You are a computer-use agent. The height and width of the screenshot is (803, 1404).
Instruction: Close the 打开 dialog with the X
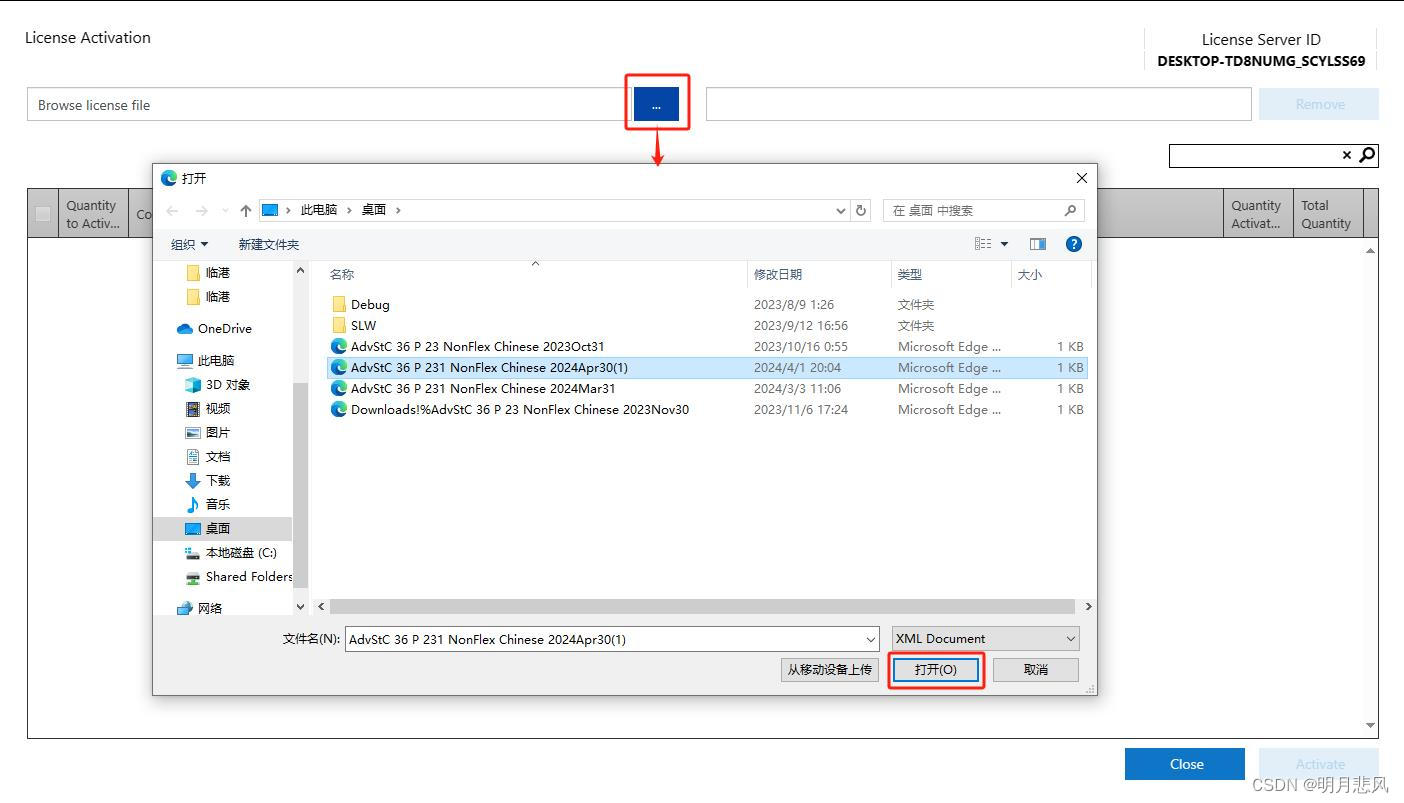[x=1081, y=178]
